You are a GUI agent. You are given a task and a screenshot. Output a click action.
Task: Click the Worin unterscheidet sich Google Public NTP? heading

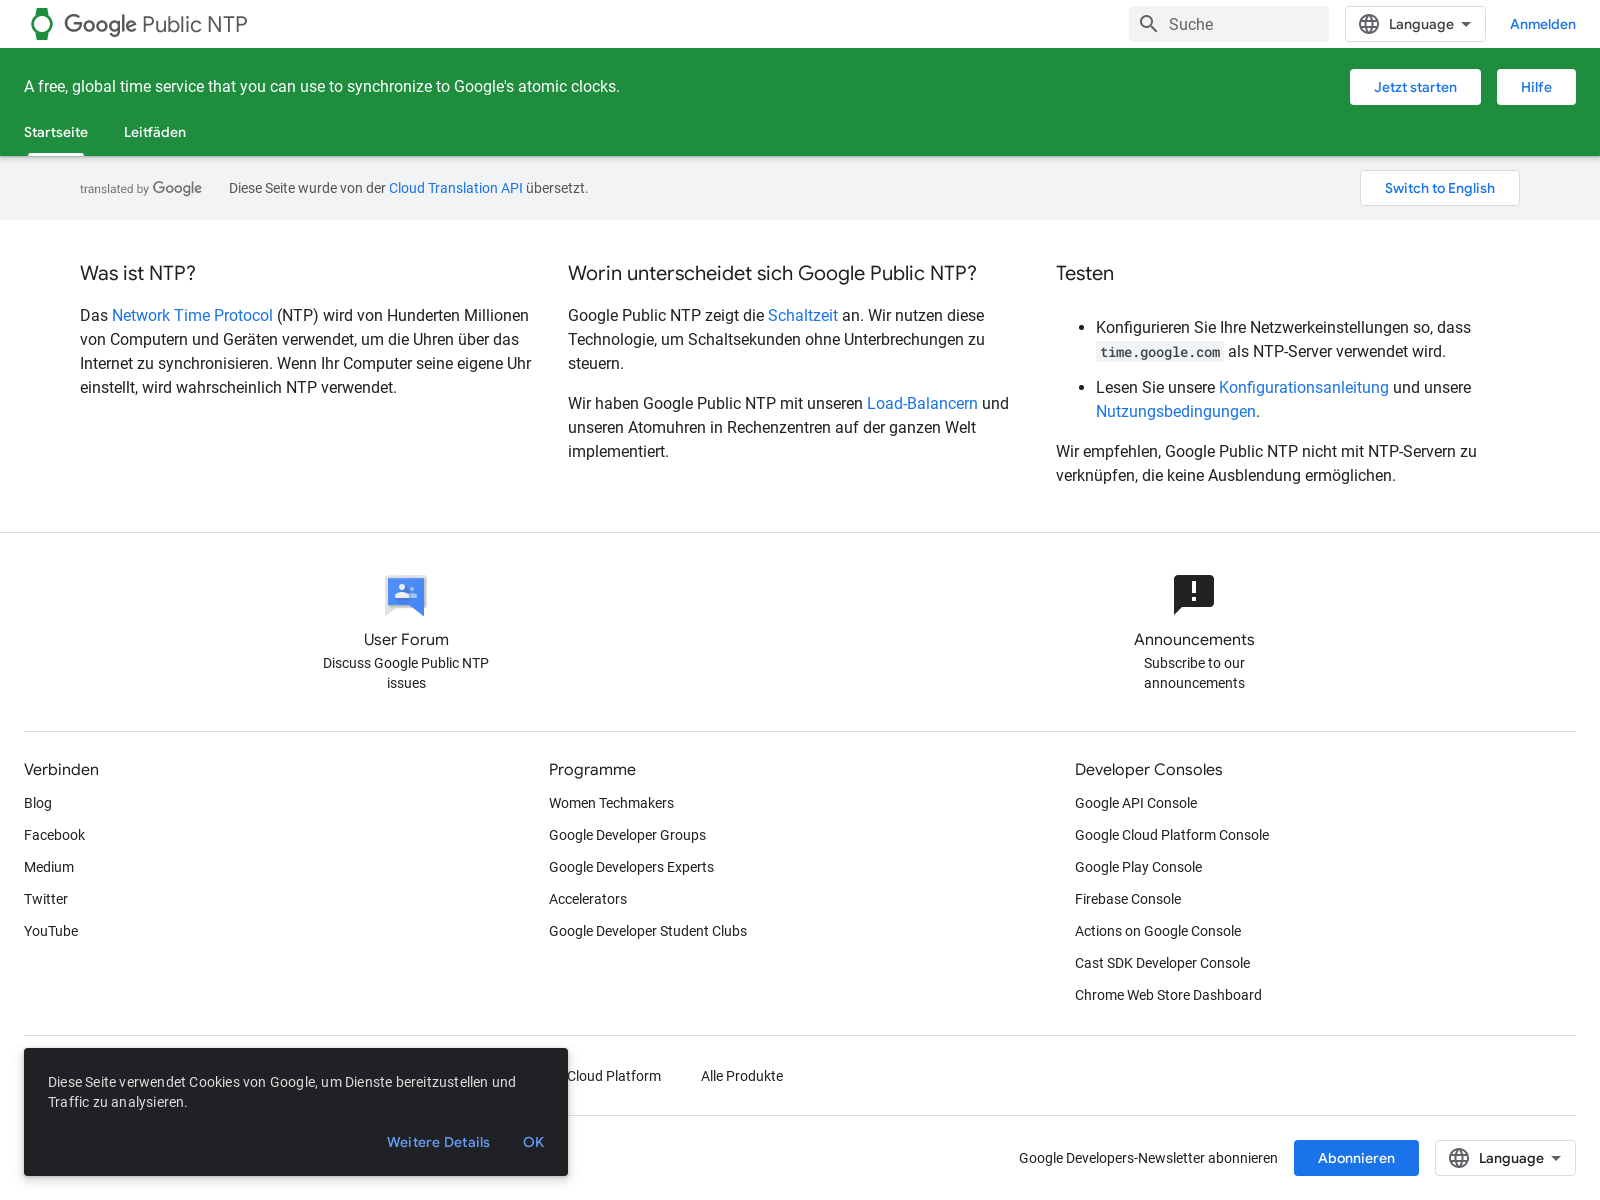[x=772, y=273]
